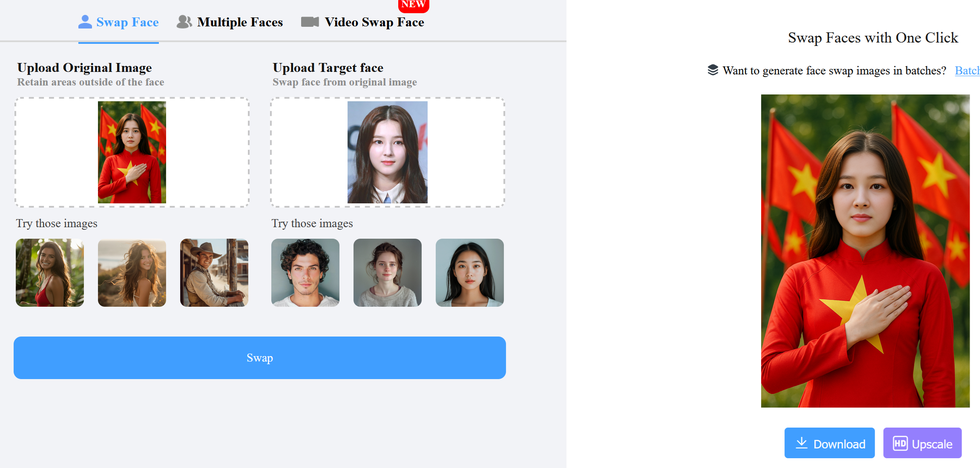This screenshot has height=468, width=980.
Task: Click the red NEW badge
Action: coord(413,5)
